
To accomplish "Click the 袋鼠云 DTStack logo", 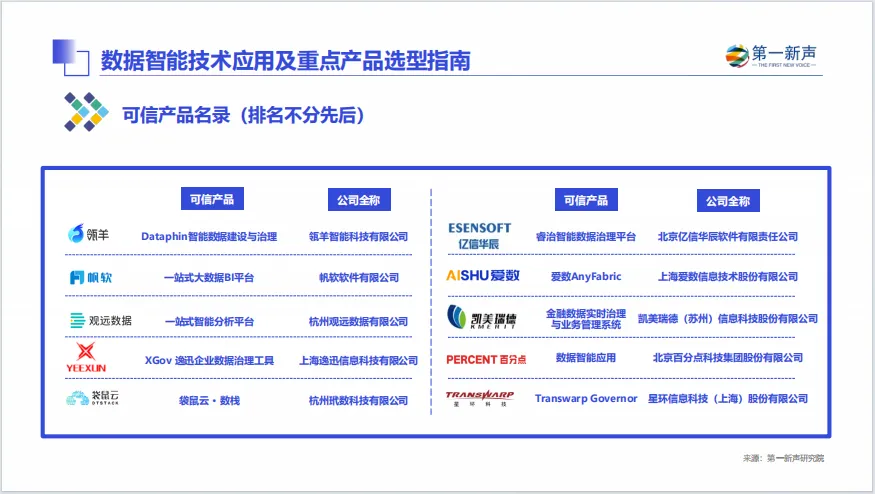I will tap(92, 397).
